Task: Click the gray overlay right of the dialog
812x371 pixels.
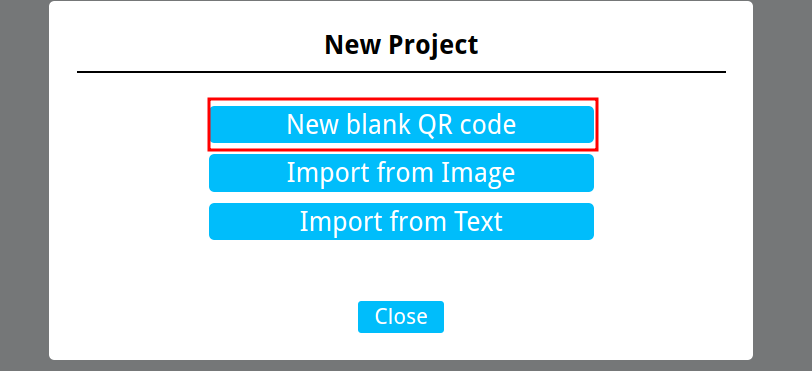Action: pos(782,186)
